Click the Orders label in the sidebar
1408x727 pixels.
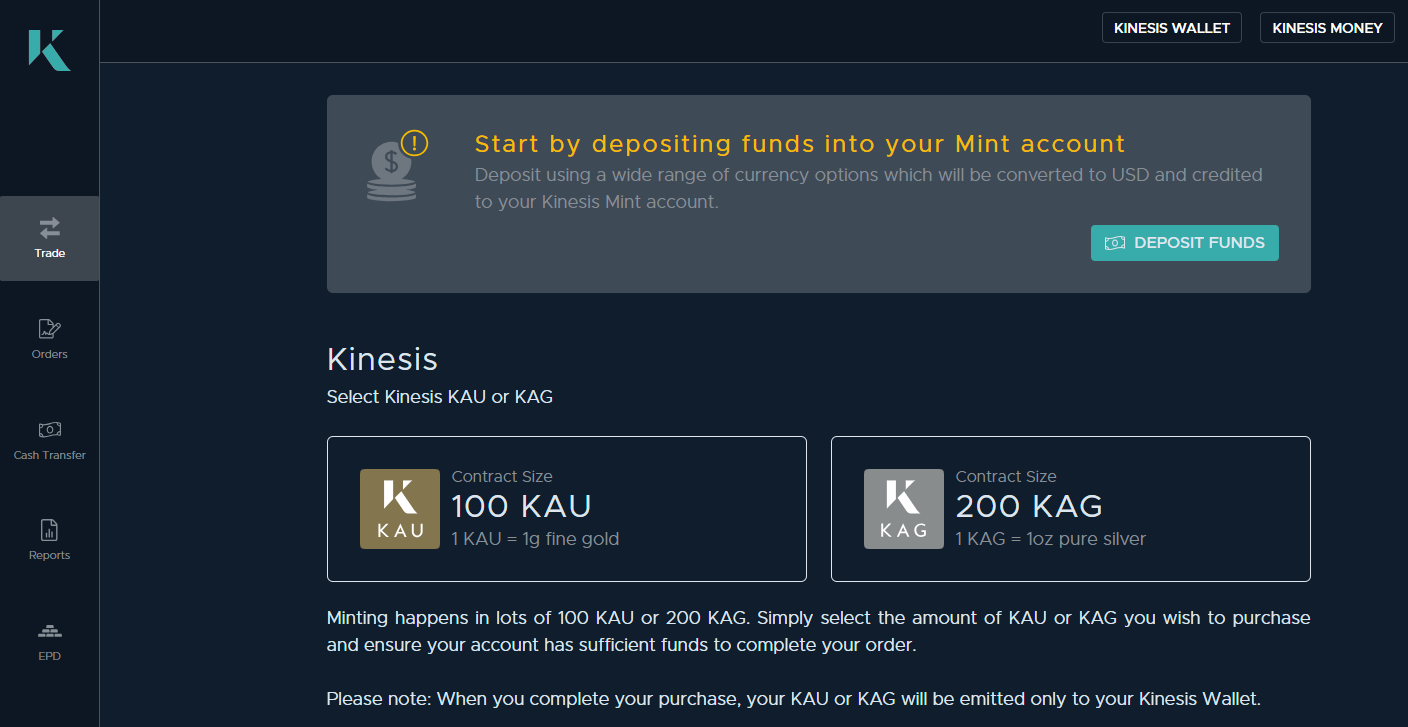coord(50,354)
